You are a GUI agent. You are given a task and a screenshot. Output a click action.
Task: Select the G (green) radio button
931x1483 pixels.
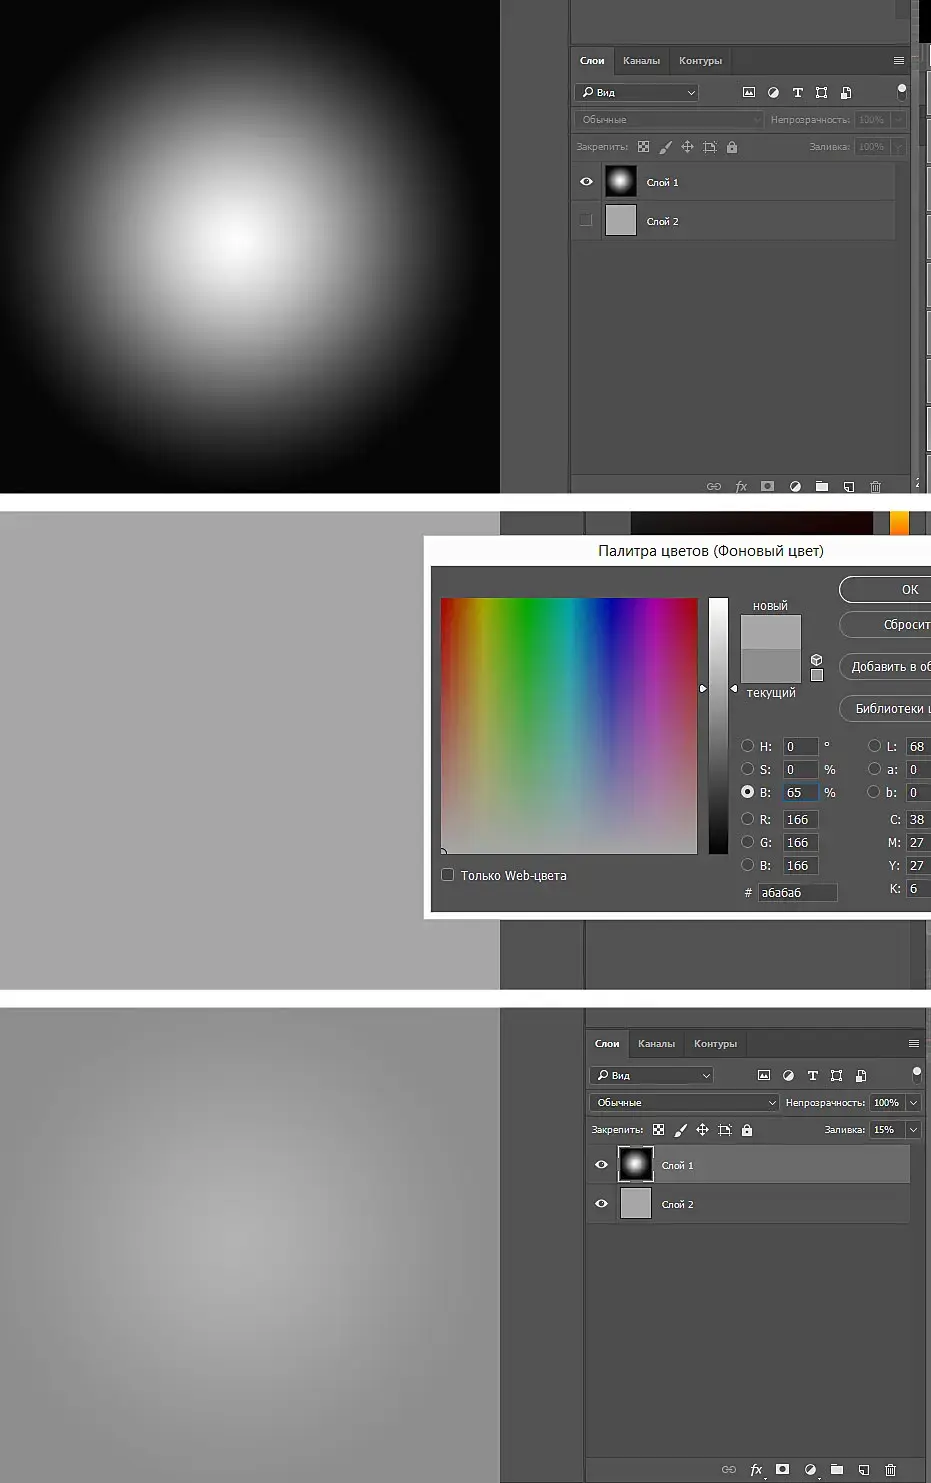tap(747, 842)
